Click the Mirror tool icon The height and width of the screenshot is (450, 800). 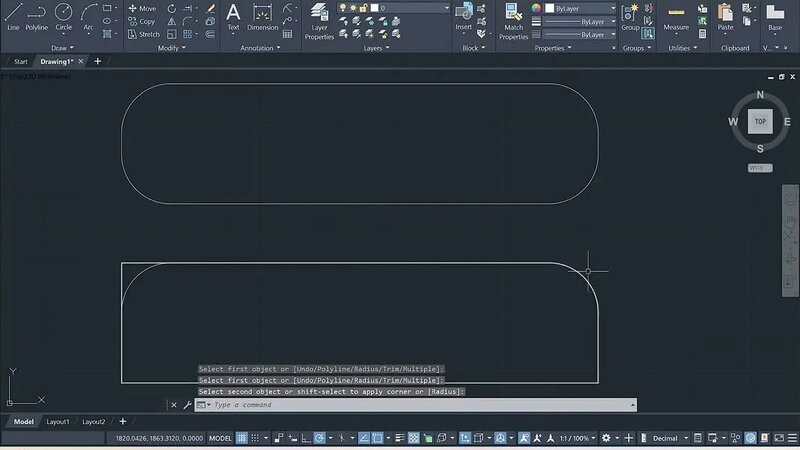(172, 21)
